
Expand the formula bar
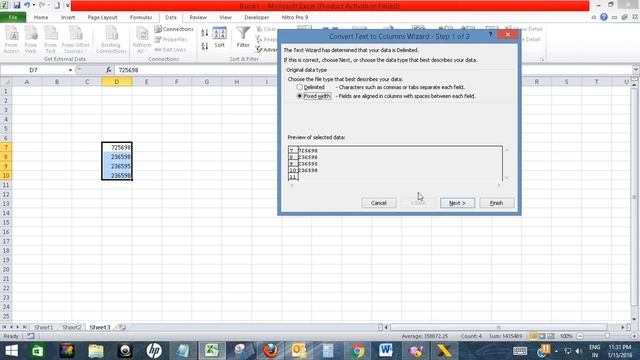[x=636, y=70]
